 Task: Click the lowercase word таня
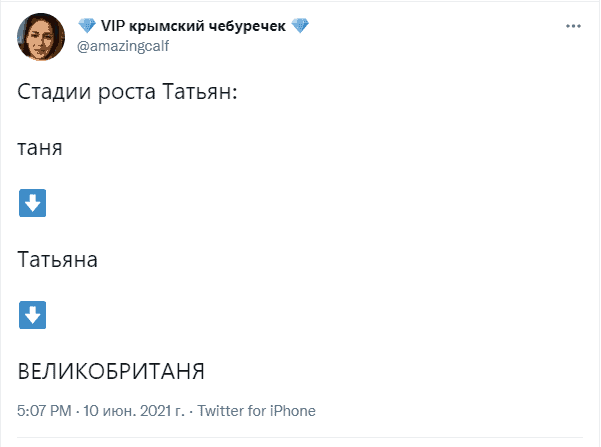click(40, 148)
